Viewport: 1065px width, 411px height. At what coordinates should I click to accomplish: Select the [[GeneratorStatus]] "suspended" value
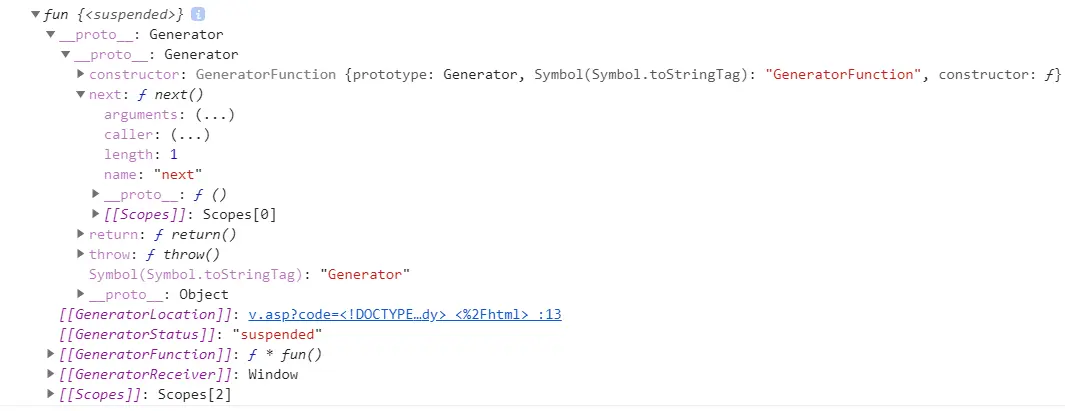click(277, 334)
